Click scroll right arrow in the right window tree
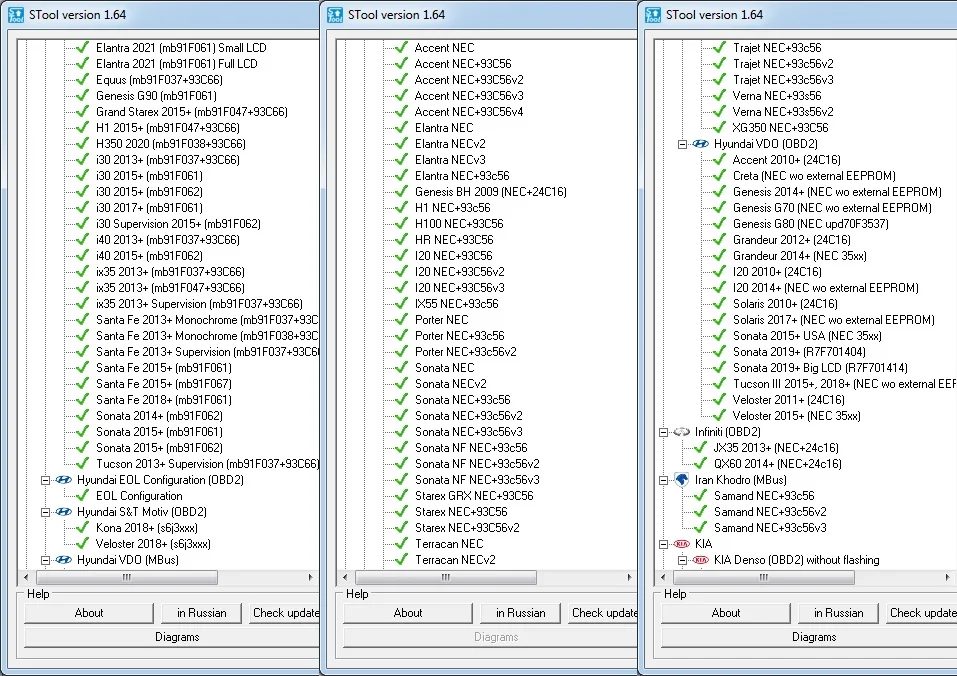Viewport: 957px width, 676px height. point(947,577)
